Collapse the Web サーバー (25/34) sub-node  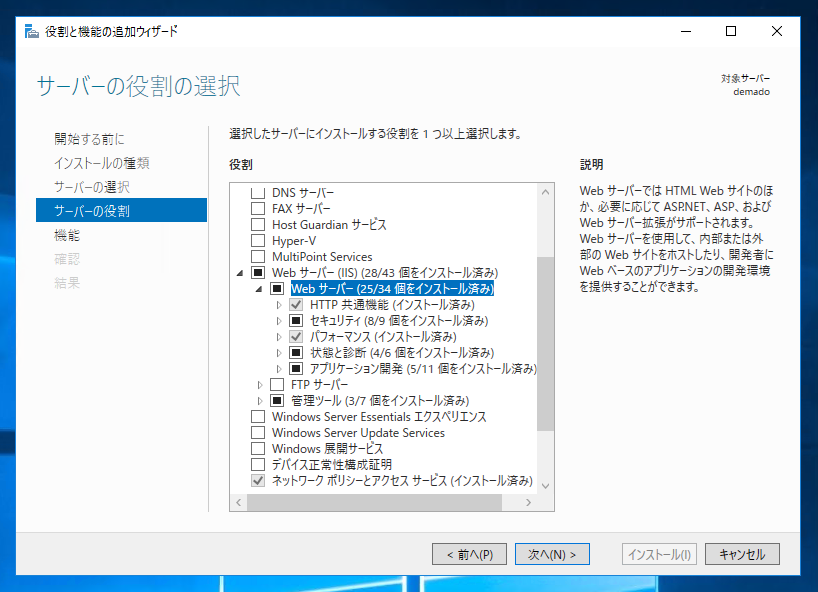click(x=259, y=289)
